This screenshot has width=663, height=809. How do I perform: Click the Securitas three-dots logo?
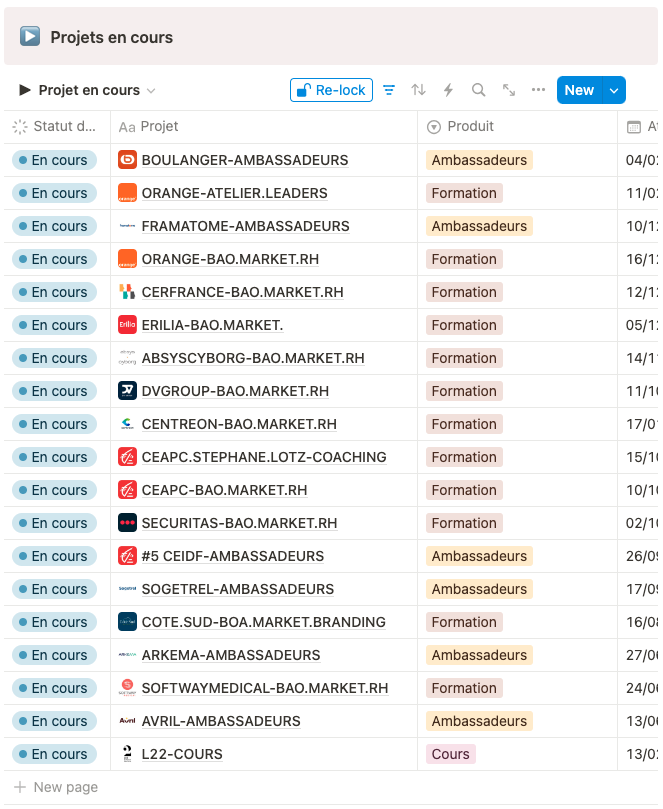(127, 523)
